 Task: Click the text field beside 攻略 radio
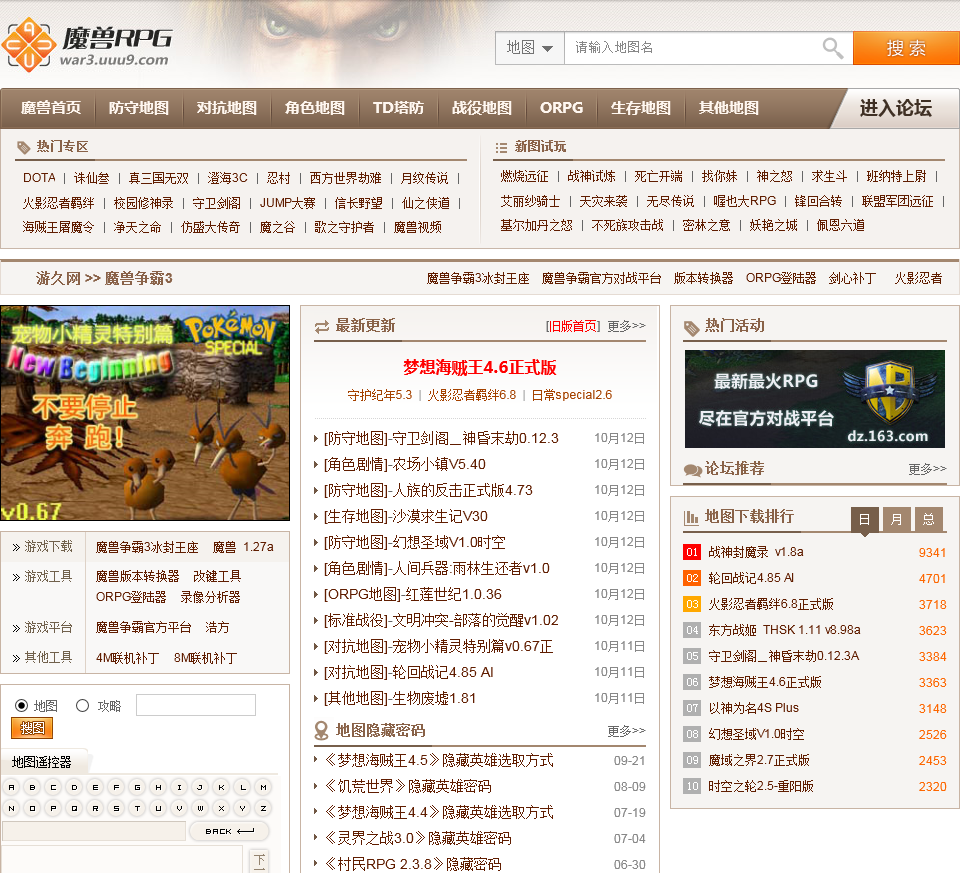(196, 705)
